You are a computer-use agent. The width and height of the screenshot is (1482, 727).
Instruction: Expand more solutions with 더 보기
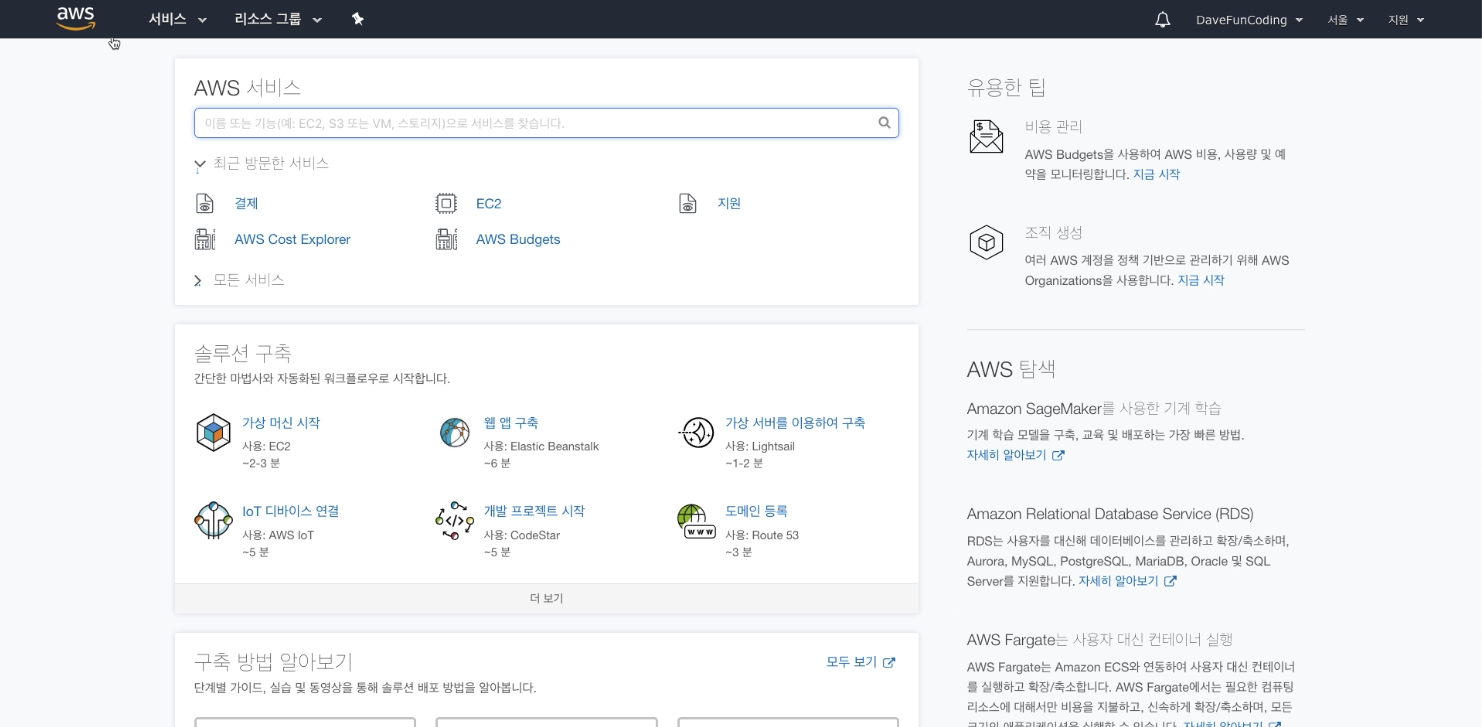tap(546, 598)
